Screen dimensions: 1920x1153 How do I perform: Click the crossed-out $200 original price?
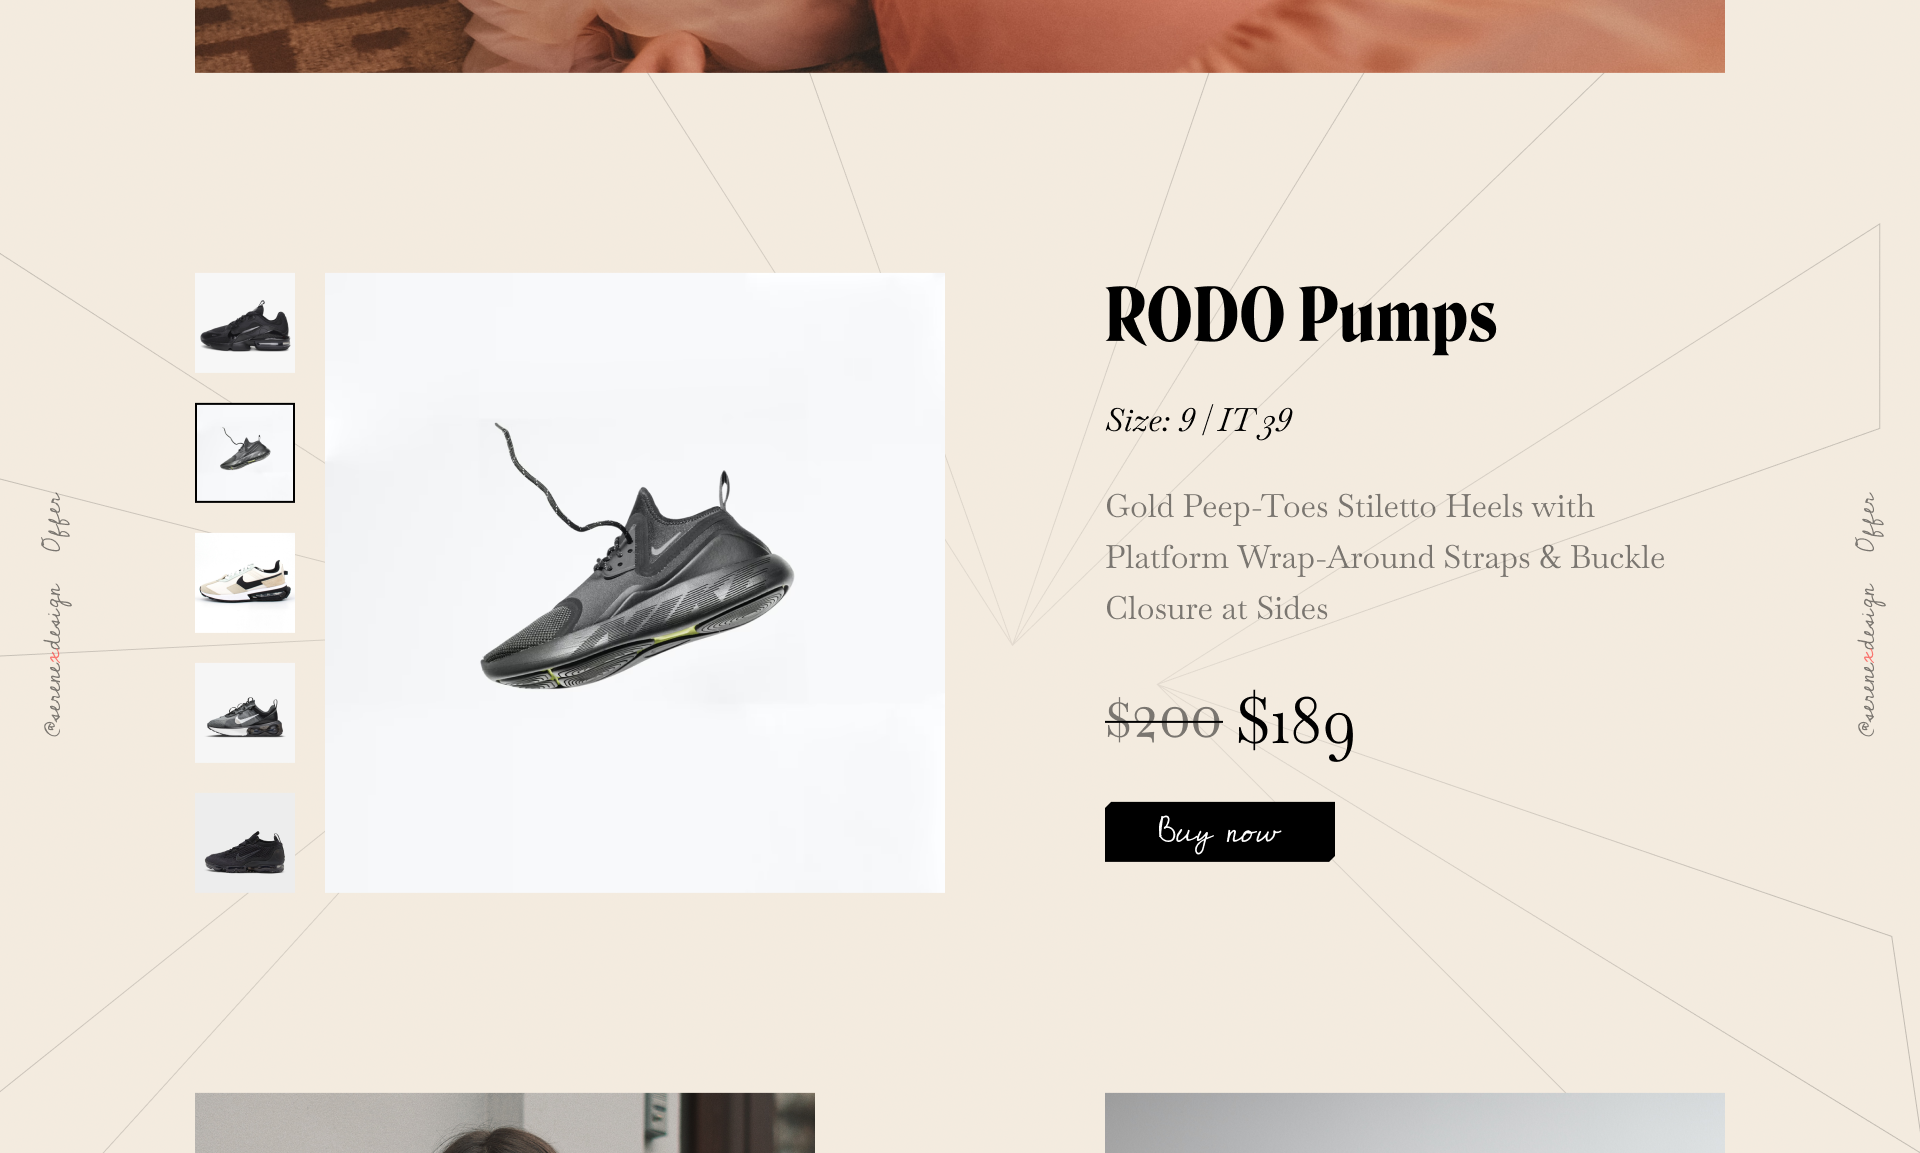[1163, 720]
